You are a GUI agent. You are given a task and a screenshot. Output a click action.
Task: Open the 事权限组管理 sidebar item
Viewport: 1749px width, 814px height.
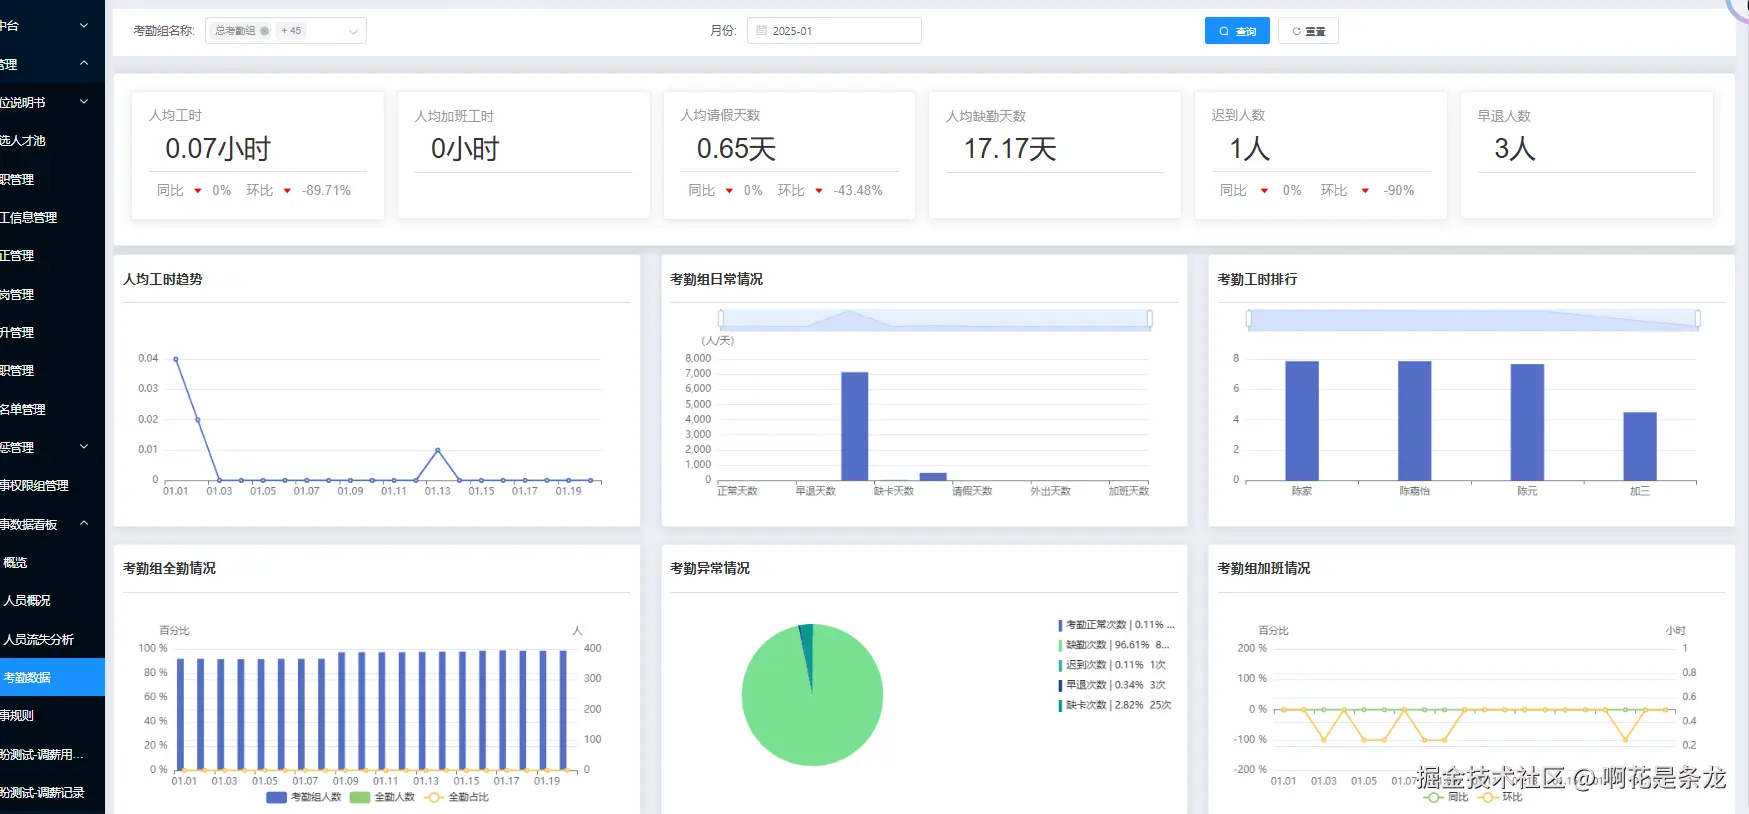click(x=52, y=485)
